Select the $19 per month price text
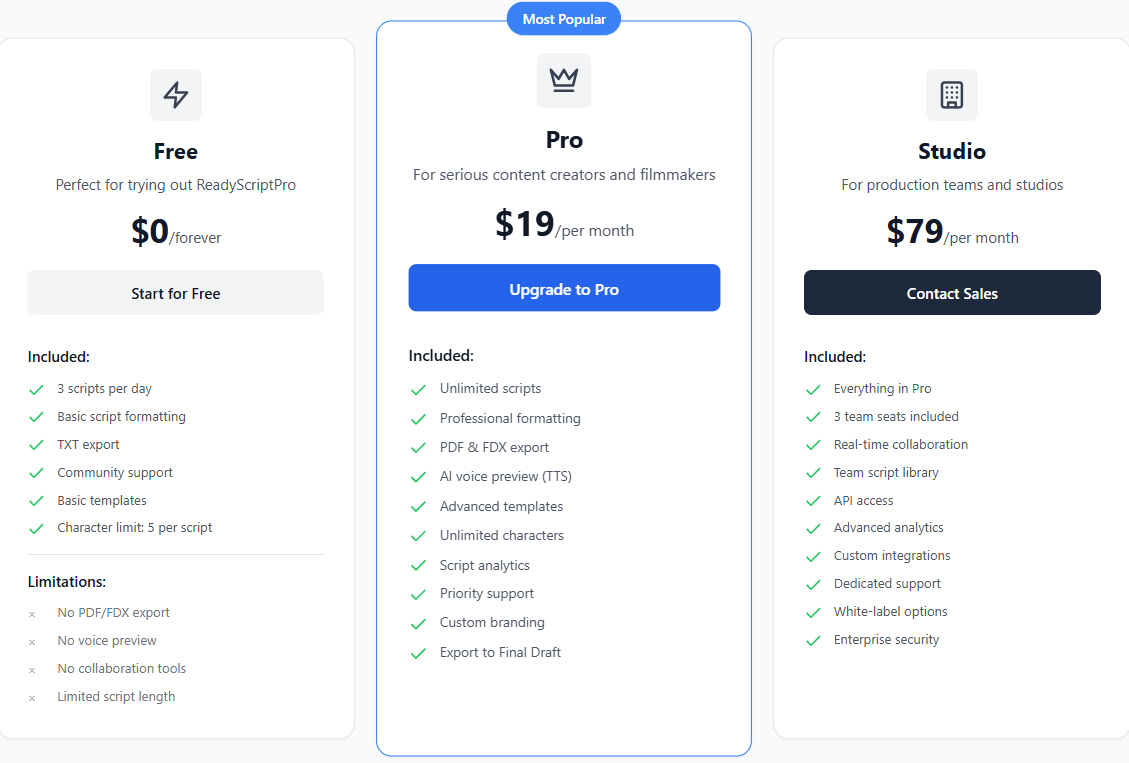Screen dimensions: 1129x763 click(563, 224)
